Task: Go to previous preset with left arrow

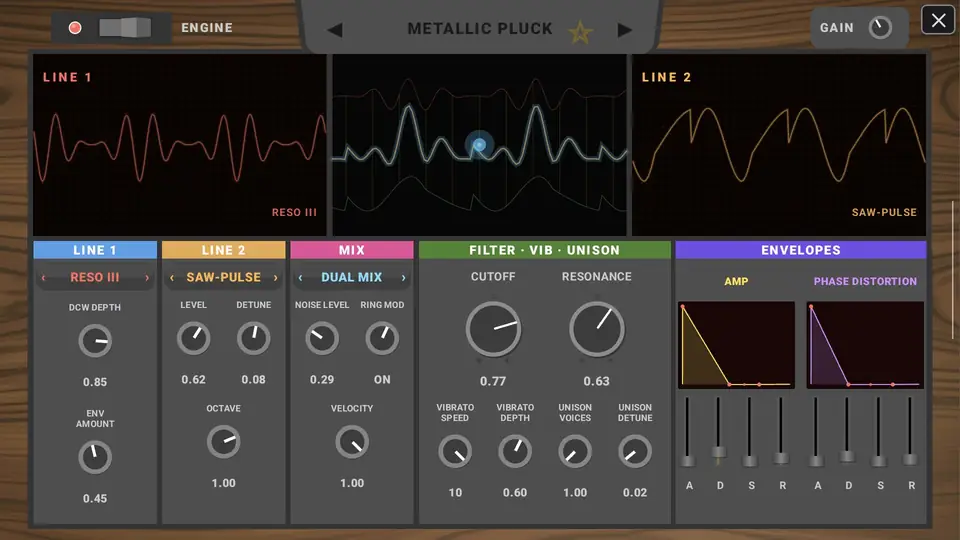Action: coord(335,30)
